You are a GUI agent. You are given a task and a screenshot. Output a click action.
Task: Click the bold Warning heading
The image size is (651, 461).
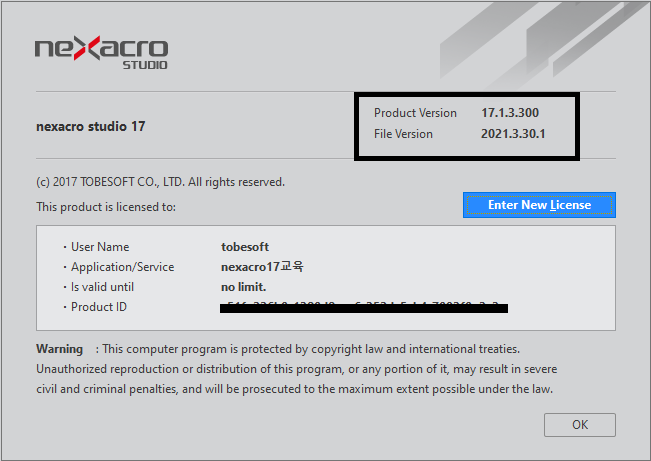click(x=60, y=349)
